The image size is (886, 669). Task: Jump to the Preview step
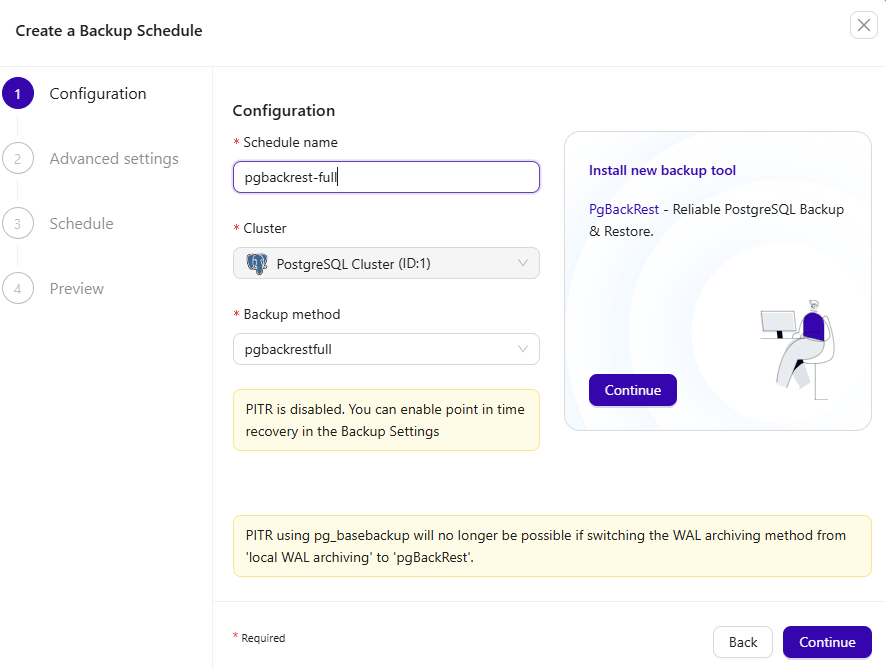[77, 289]
